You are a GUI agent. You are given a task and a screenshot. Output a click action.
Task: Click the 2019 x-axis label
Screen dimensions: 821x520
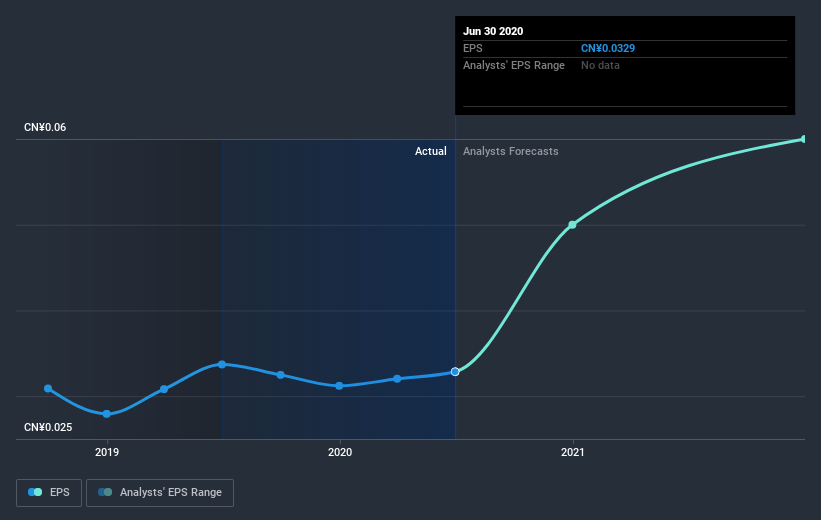point(107,452)
